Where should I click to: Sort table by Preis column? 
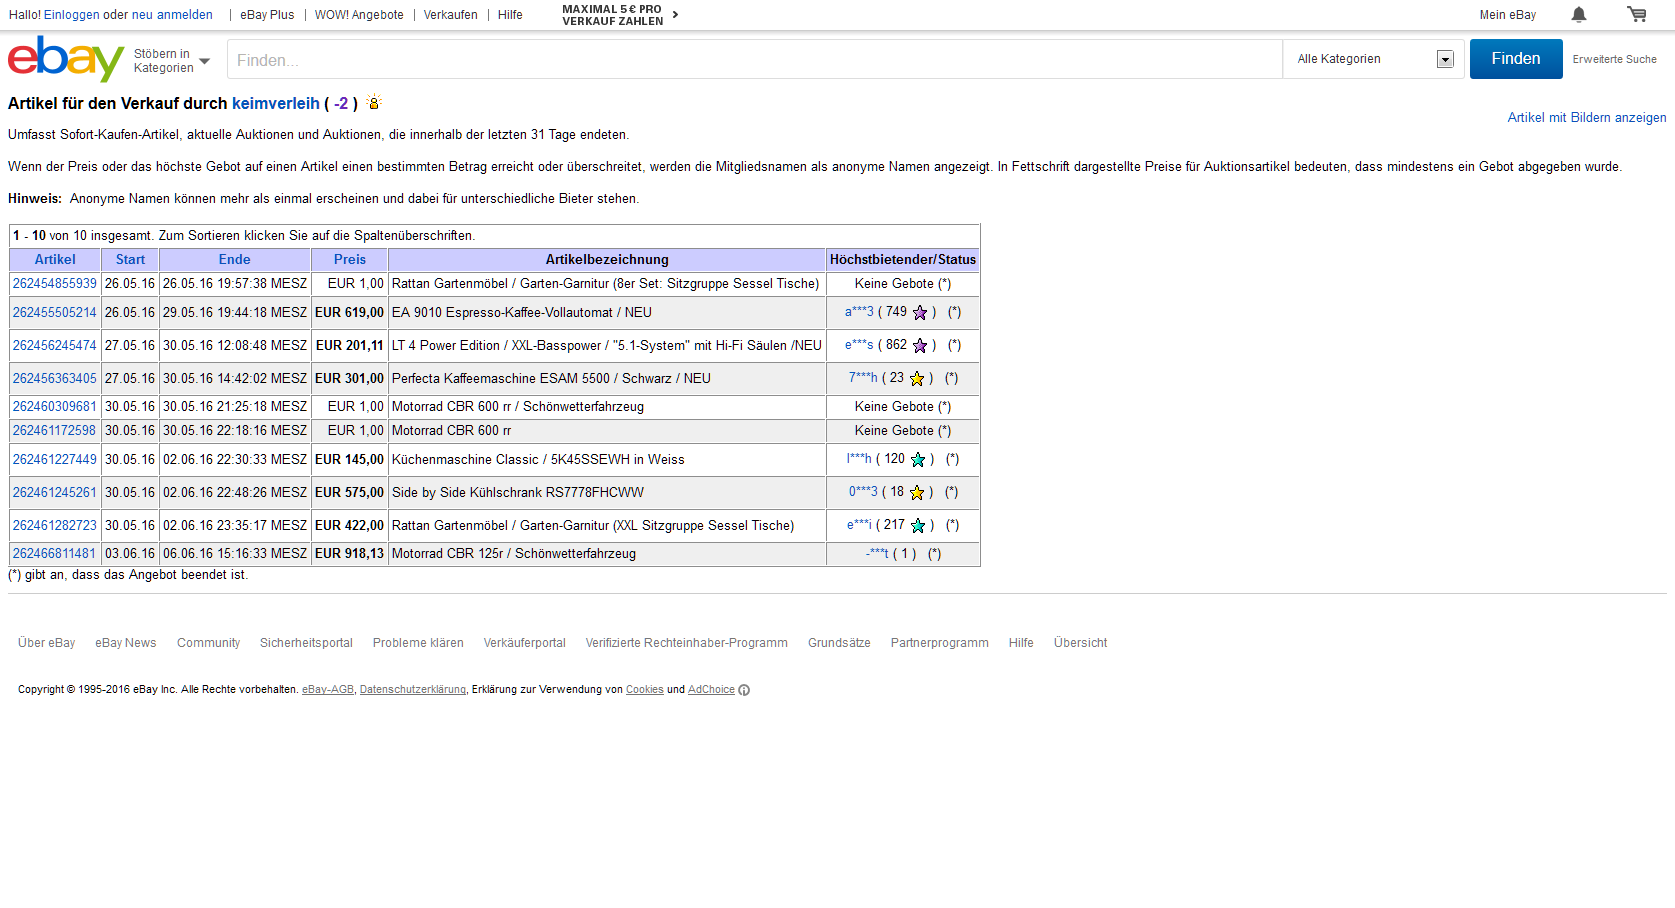(x=350, y=259)
